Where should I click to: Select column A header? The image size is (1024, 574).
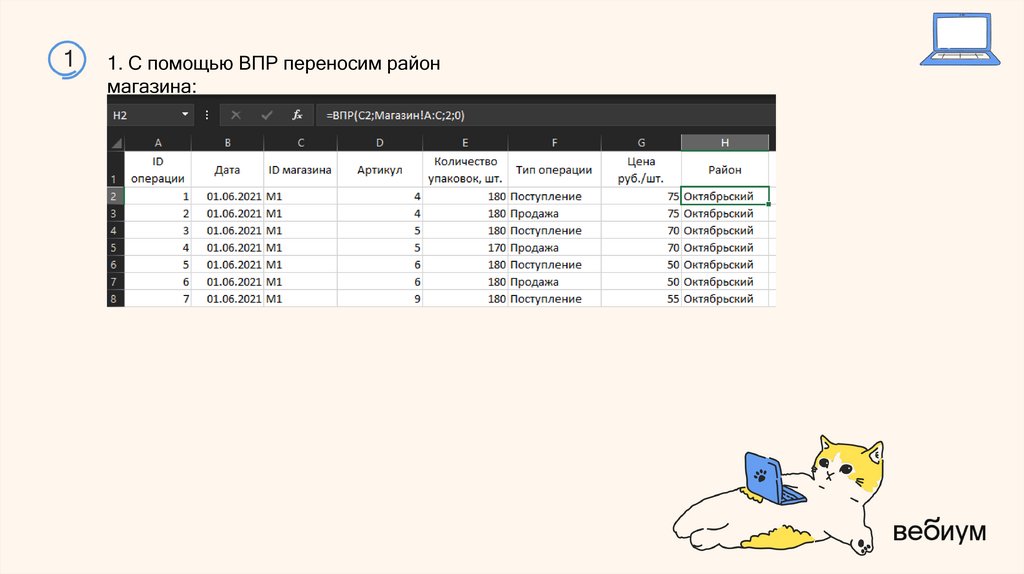click(x=158, y=143)
